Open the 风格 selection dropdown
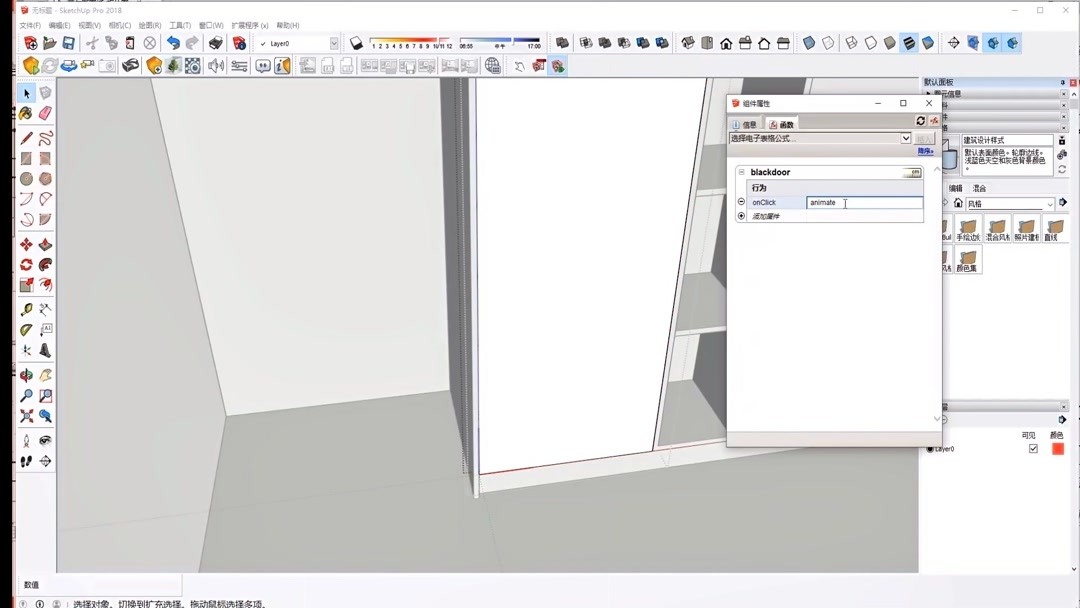 [x=1050, y=204]
